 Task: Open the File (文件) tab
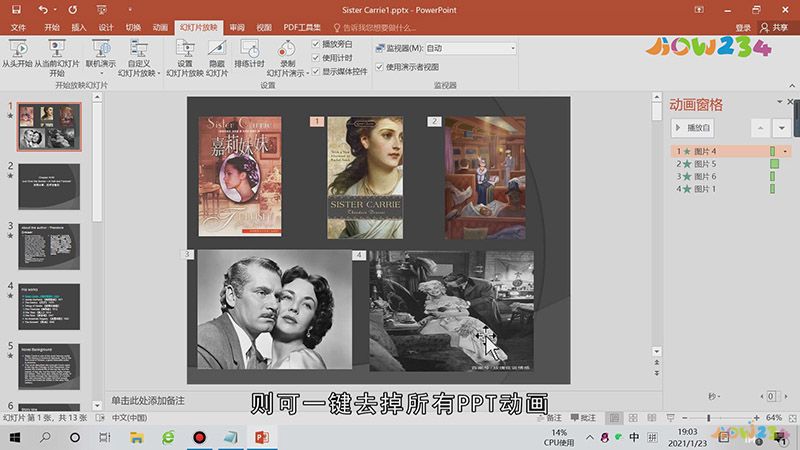18,28
